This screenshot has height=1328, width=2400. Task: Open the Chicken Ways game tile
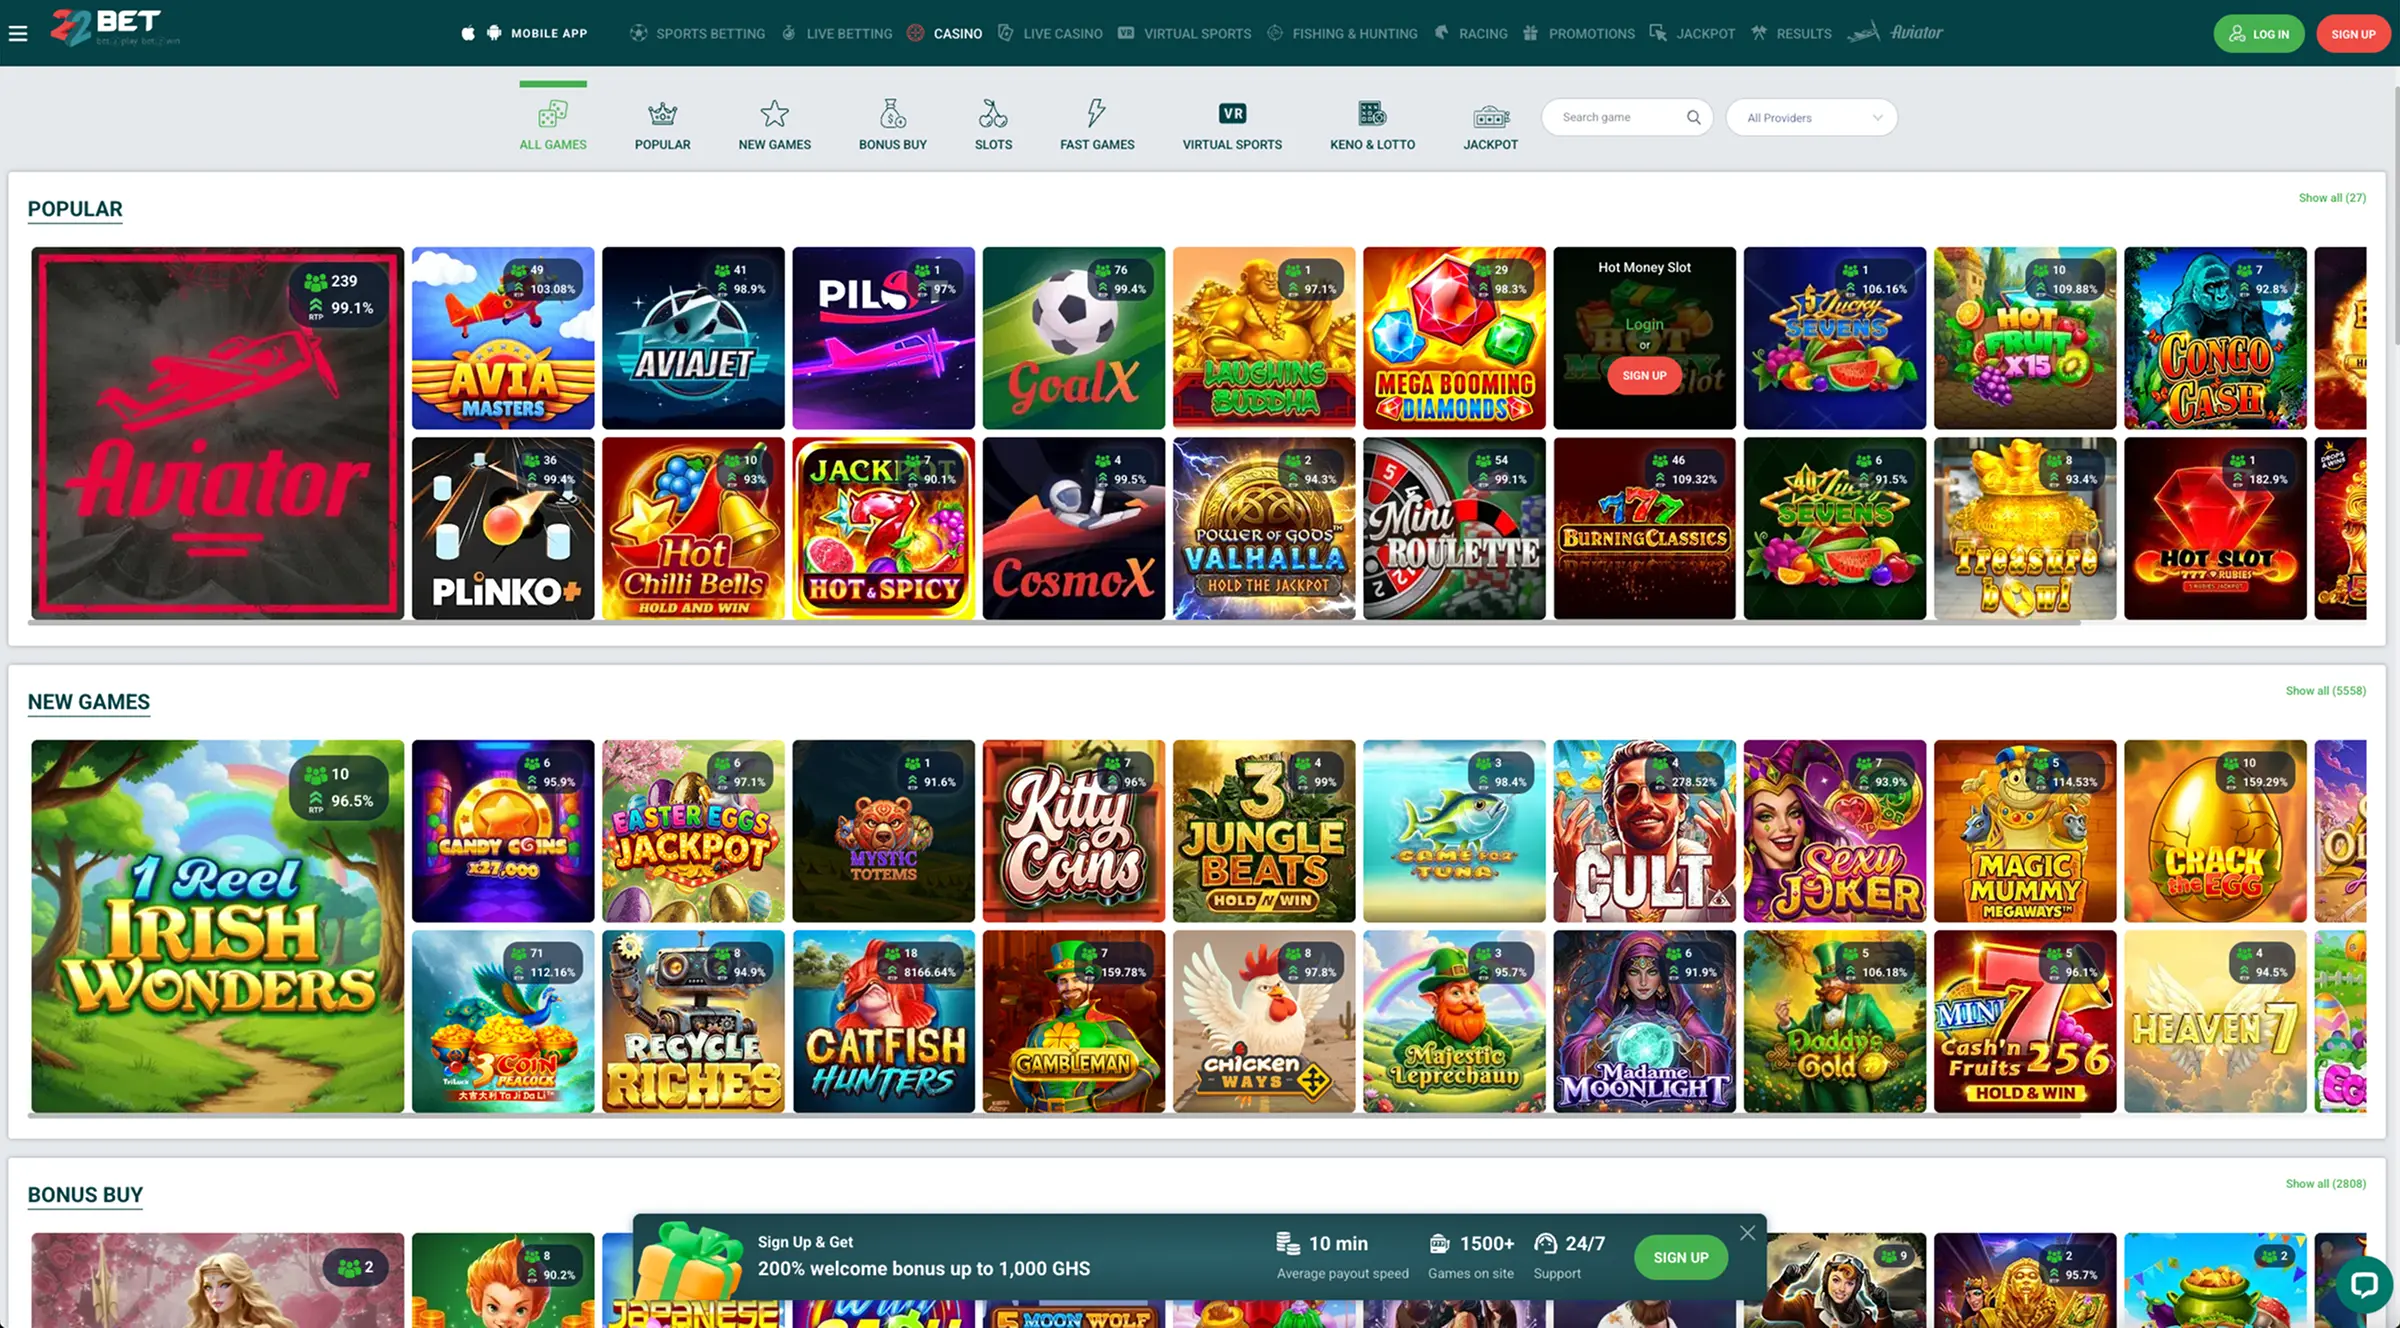pyautogui.click(x=1264, y=1021)
